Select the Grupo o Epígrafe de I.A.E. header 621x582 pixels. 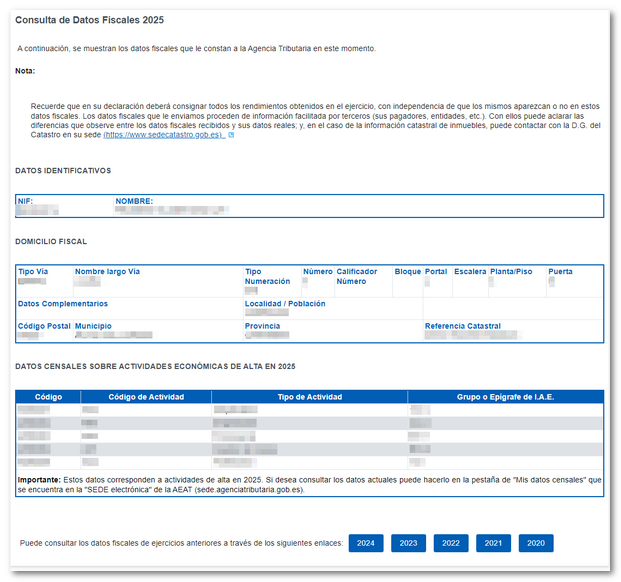[x=505, y=397]
